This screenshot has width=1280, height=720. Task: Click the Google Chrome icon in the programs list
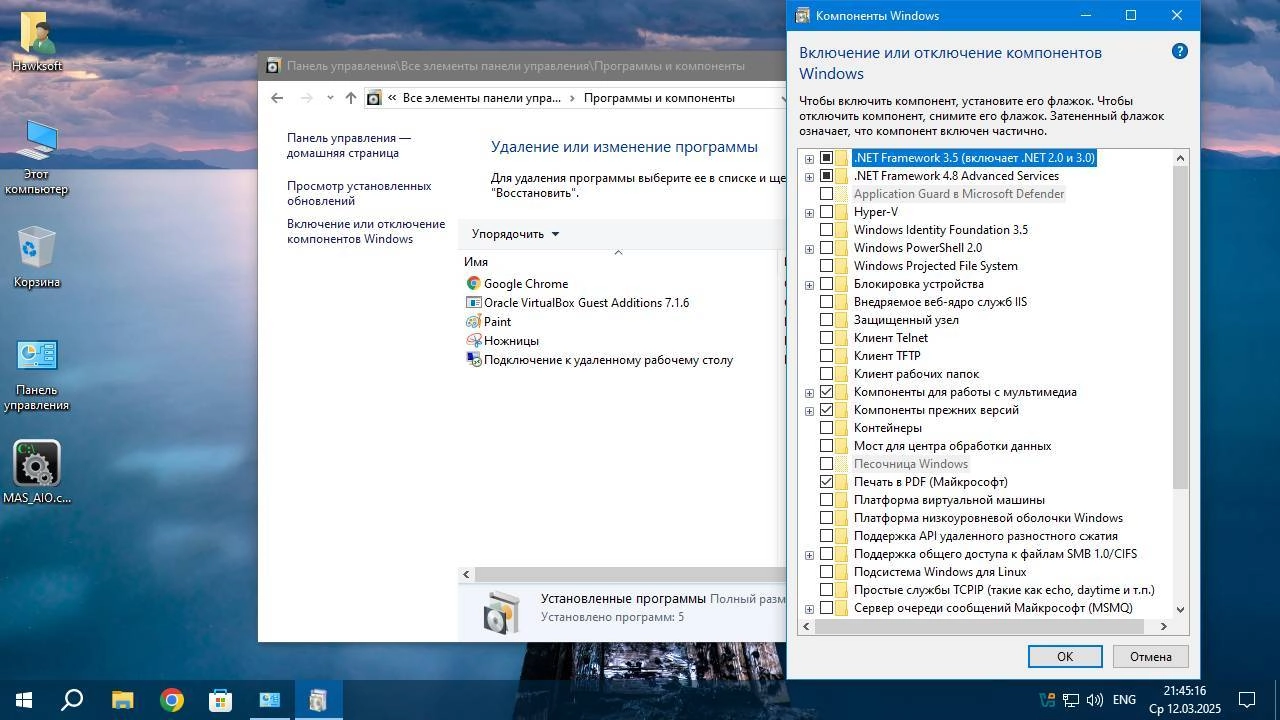click(x=474, y=283)
